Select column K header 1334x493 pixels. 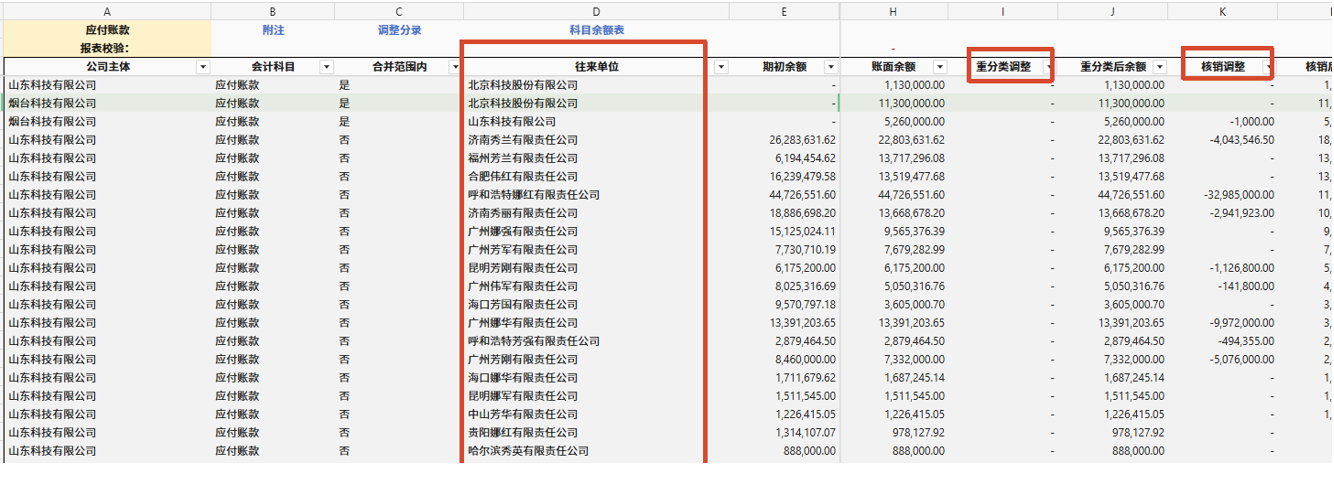click(1223, 11)
